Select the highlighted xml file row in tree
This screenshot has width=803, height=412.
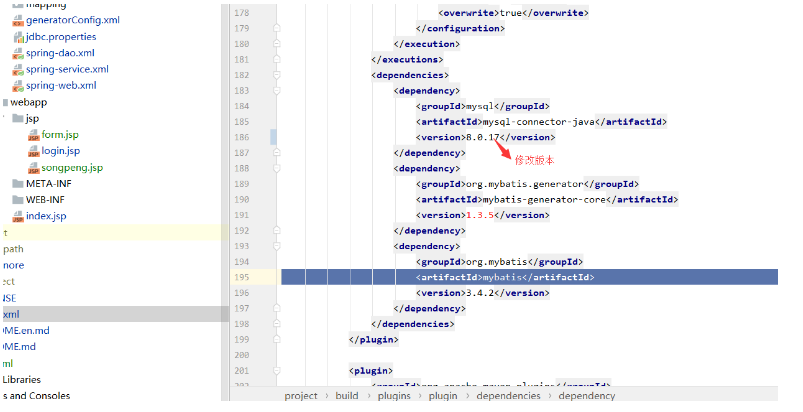click(115, 314)
